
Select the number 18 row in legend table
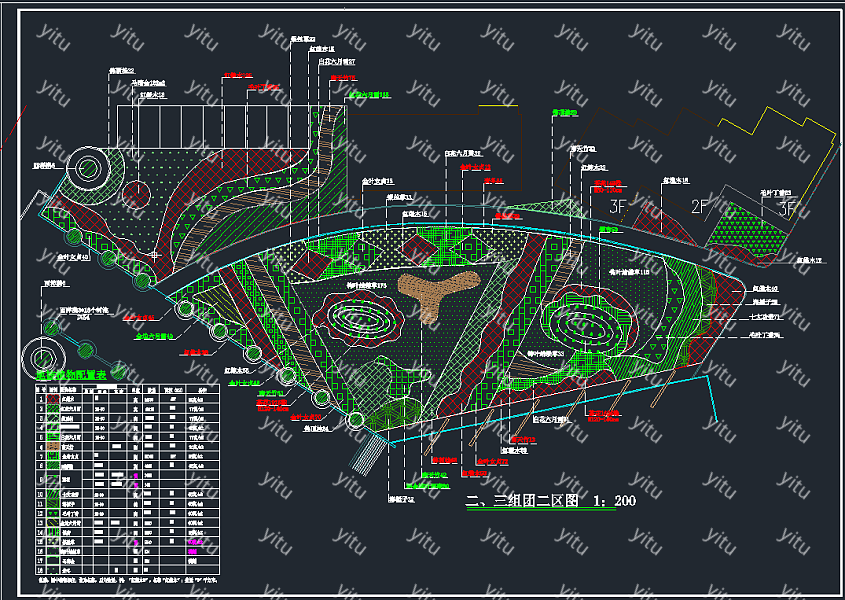(127, 570)
